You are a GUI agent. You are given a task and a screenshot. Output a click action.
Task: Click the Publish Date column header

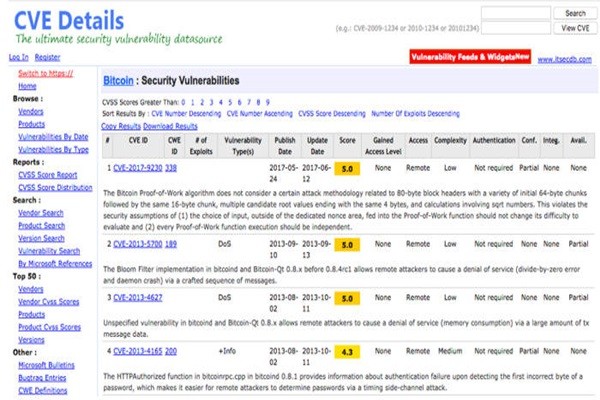[x=285, y=146]
